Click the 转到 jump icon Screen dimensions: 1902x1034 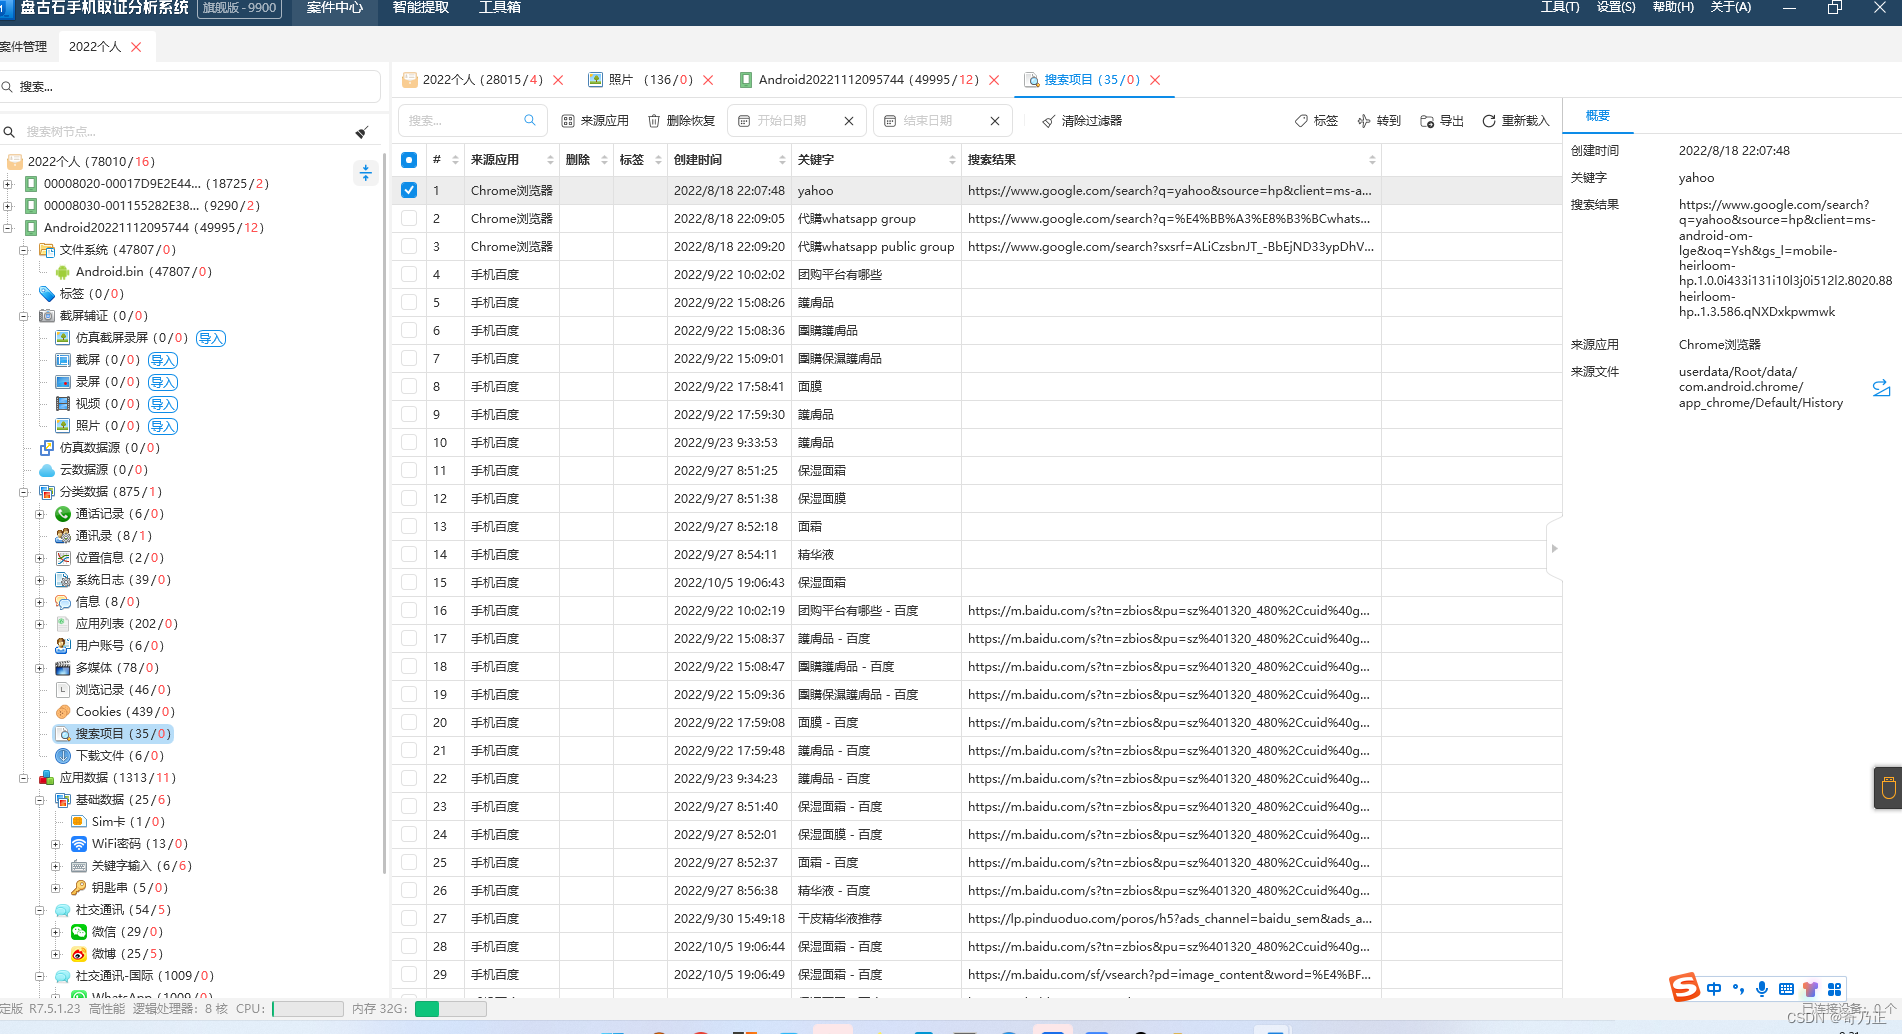coord(1364,121)
